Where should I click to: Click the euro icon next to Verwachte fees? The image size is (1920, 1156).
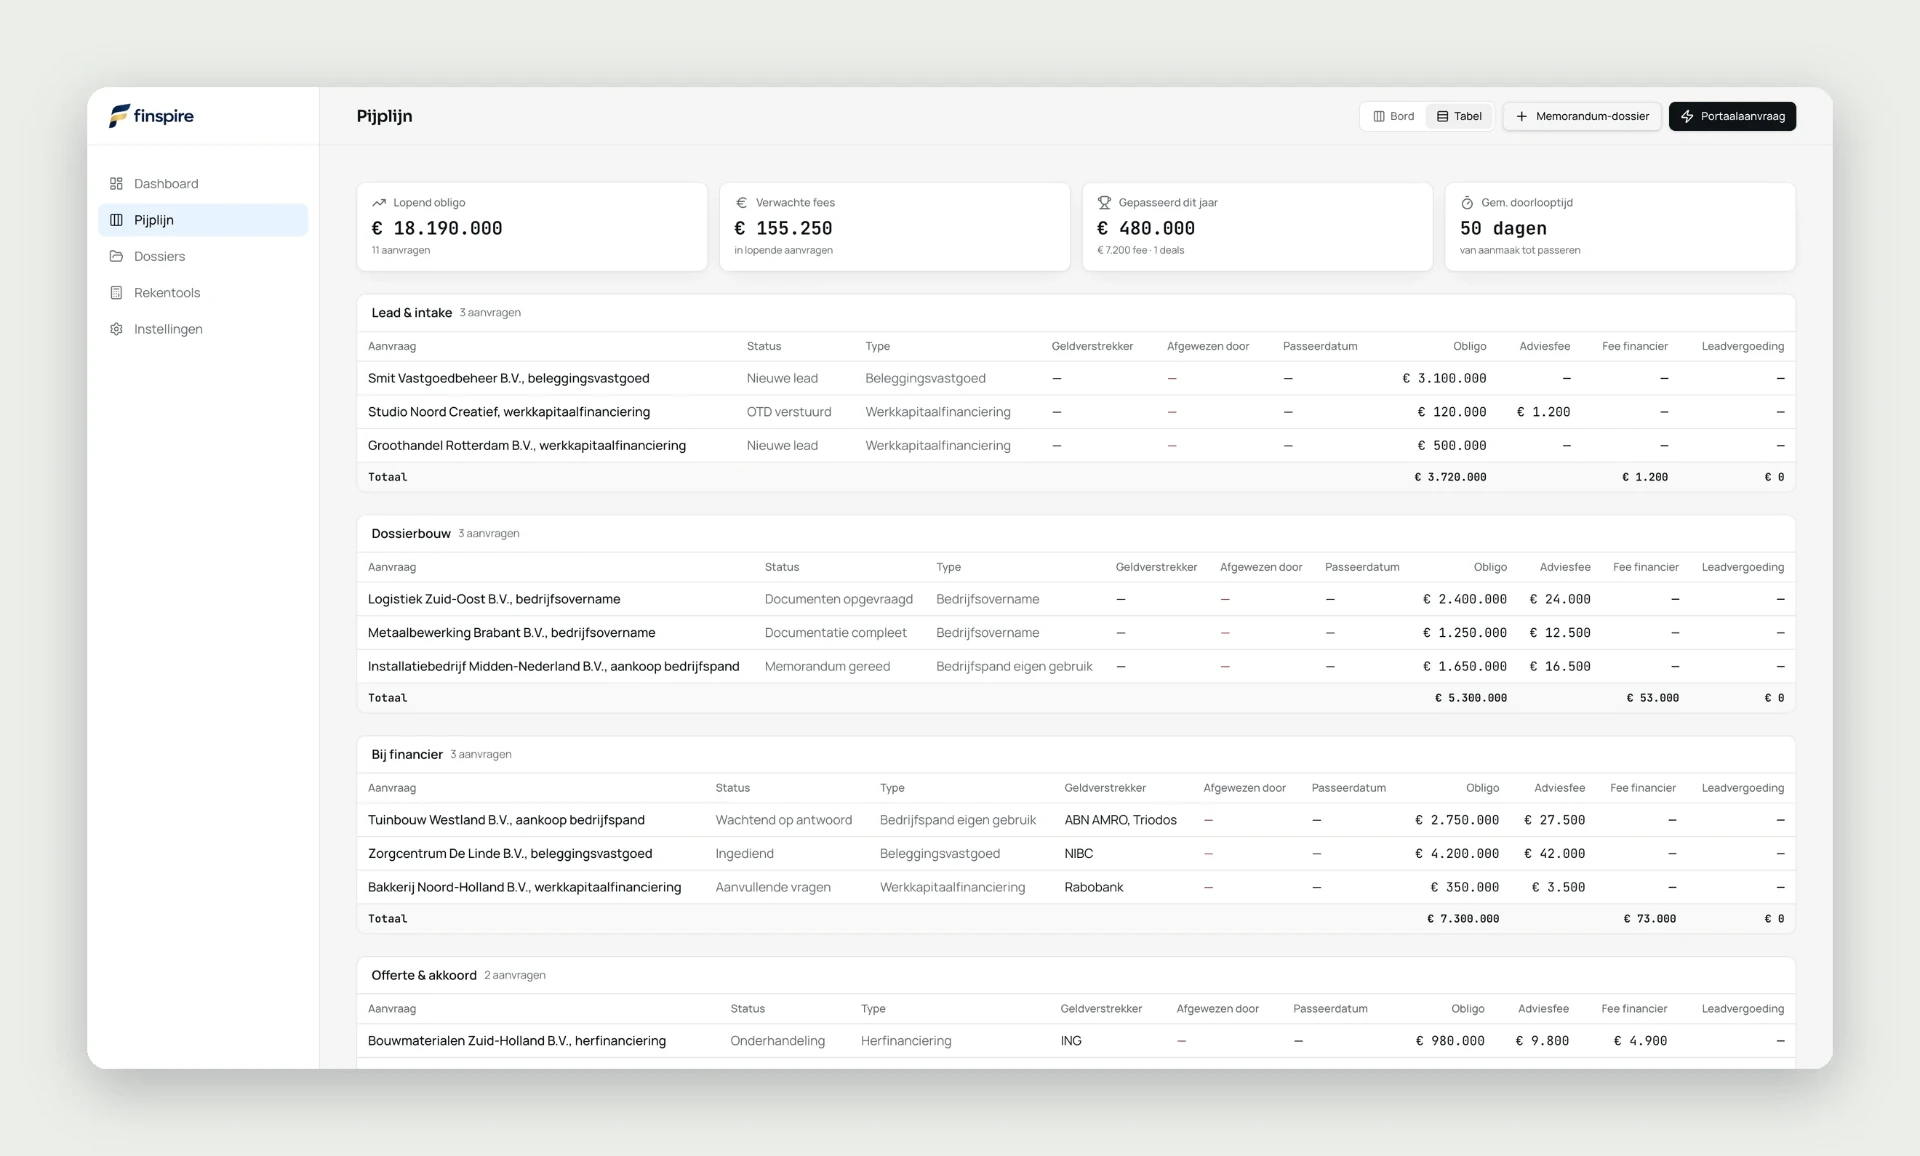pyautogui.click(x=741, y=203)
